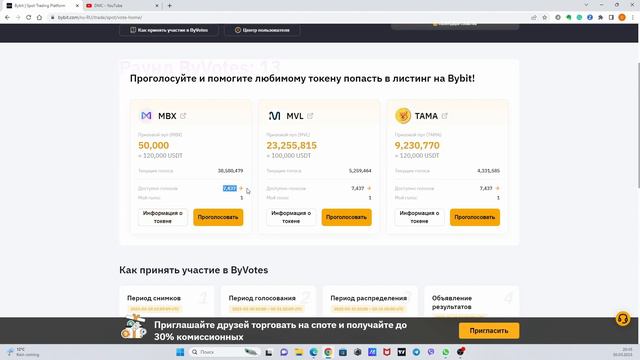Open Как принять участие в ByVotes link
The height and width of the screenshot is (360, 640).
169,30
